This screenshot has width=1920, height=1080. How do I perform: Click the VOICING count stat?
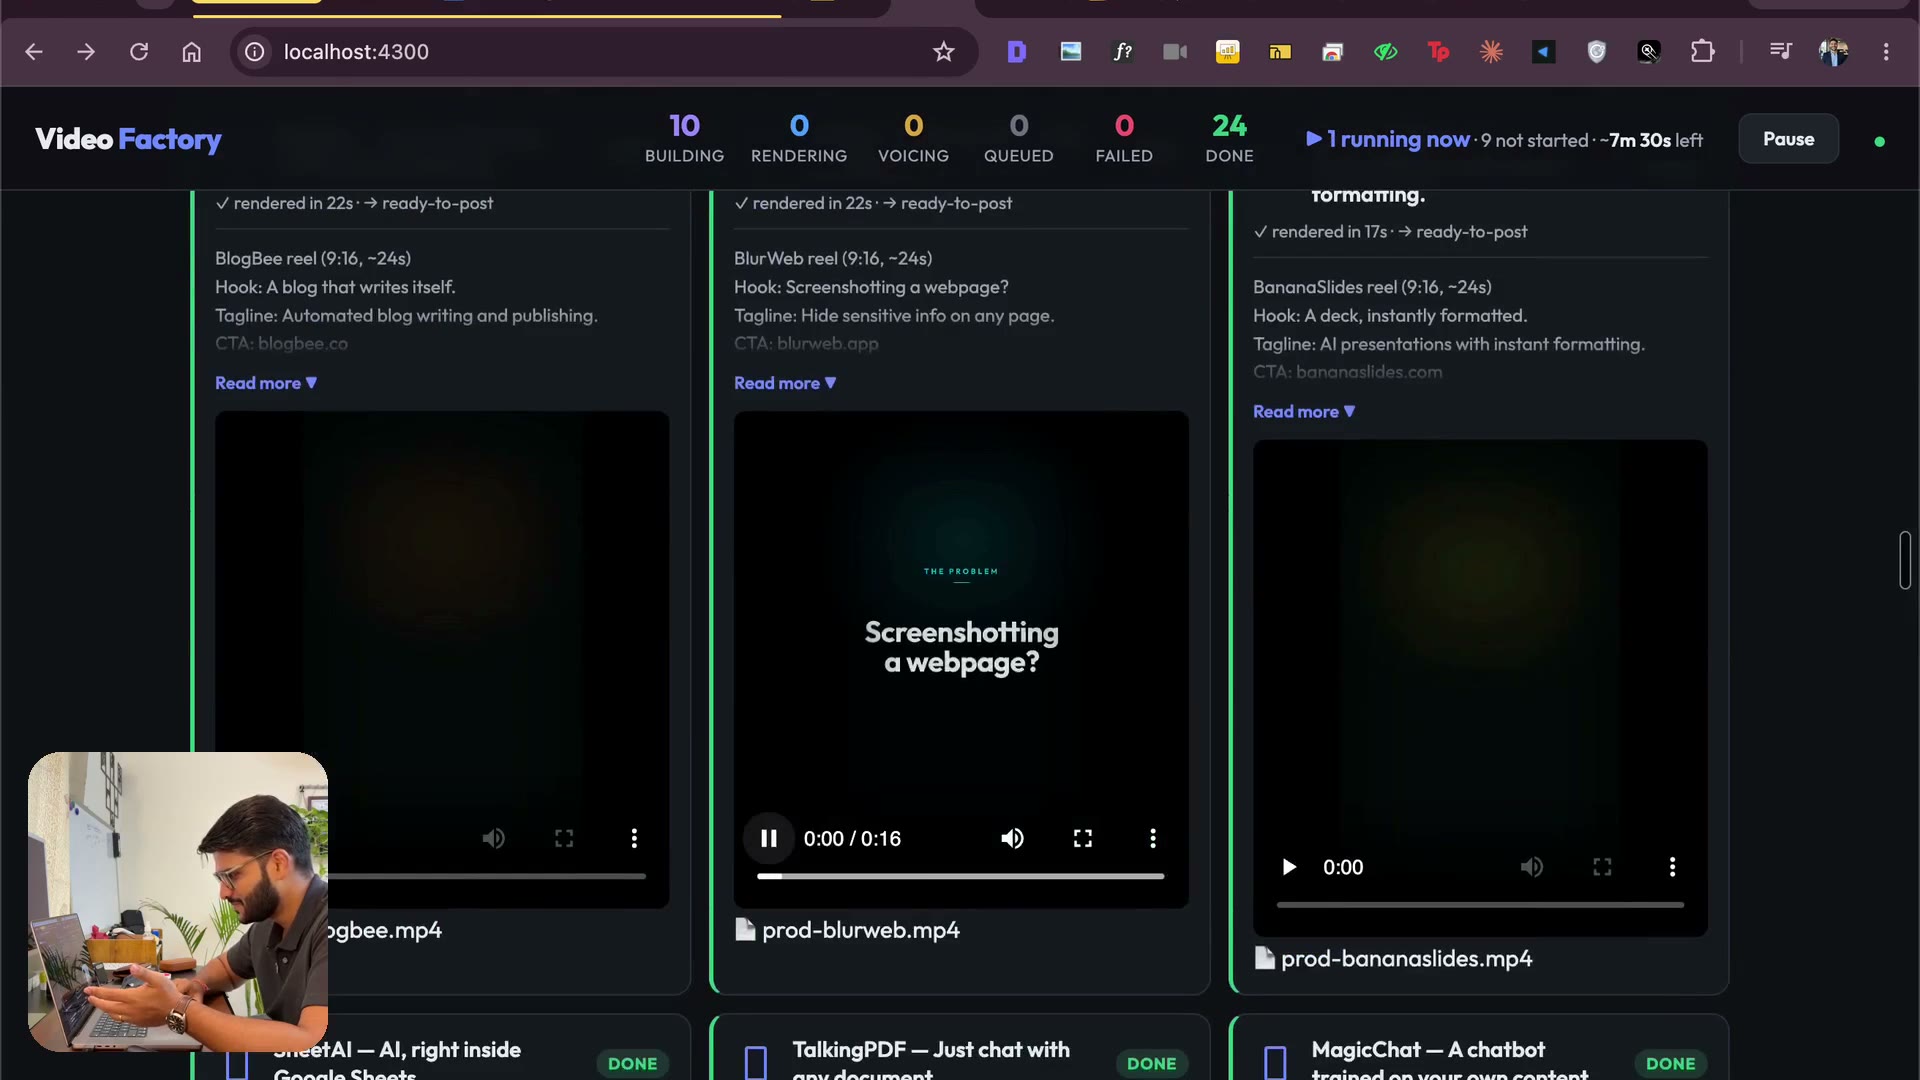pyautogui.click(x=913, y=139)
